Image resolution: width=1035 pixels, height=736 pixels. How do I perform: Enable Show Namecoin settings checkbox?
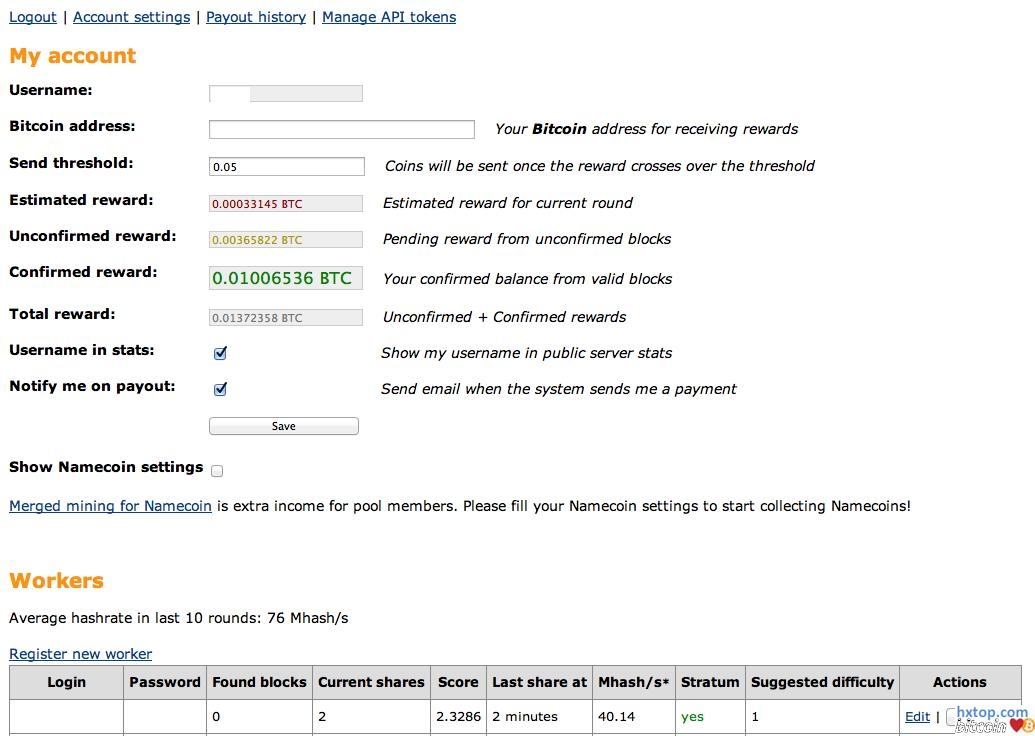tap(217, 470)
